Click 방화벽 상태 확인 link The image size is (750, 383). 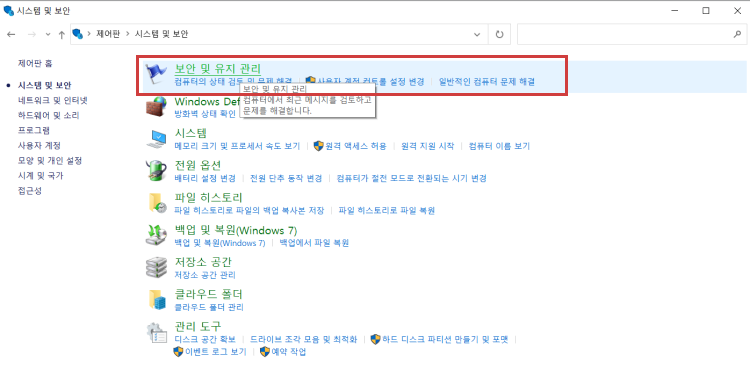click(x=205, y=114)
